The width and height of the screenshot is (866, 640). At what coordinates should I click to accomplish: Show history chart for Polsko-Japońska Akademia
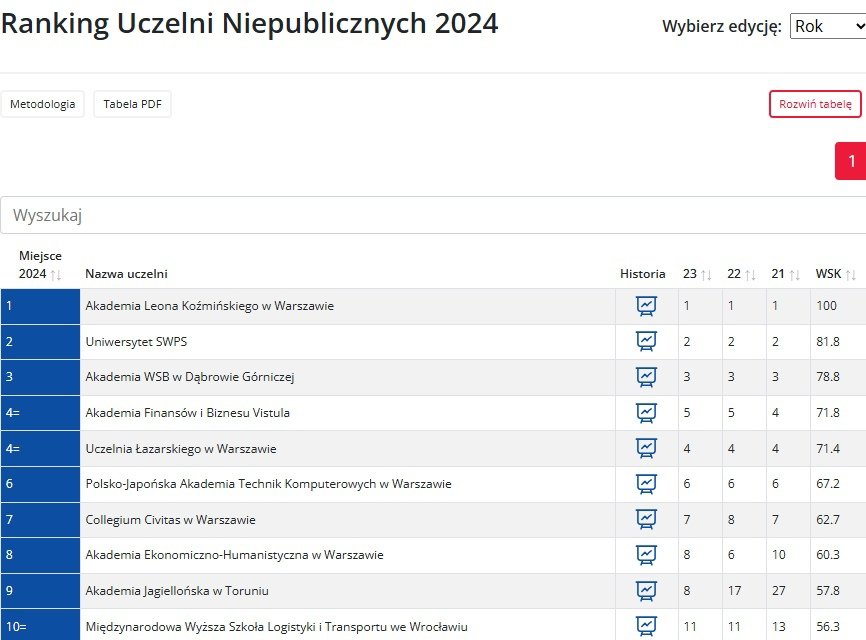pos(646,484)
